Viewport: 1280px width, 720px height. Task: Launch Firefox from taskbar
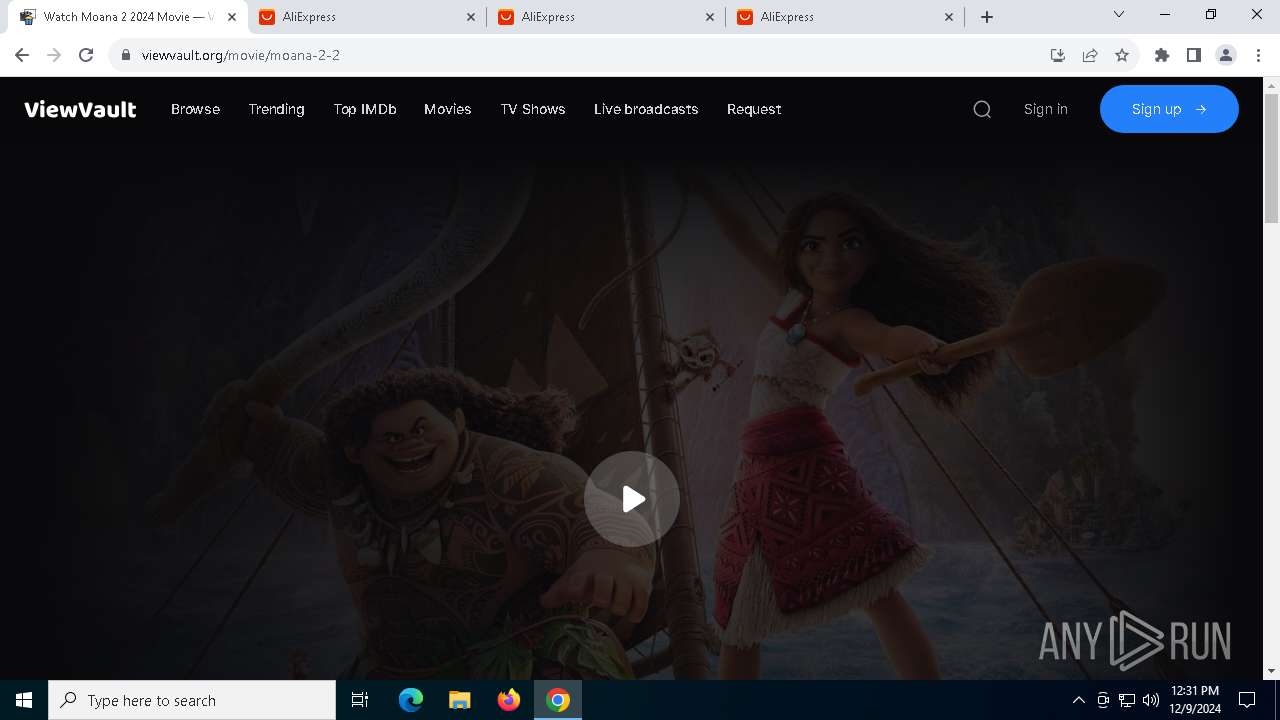[x=509, y=700]
